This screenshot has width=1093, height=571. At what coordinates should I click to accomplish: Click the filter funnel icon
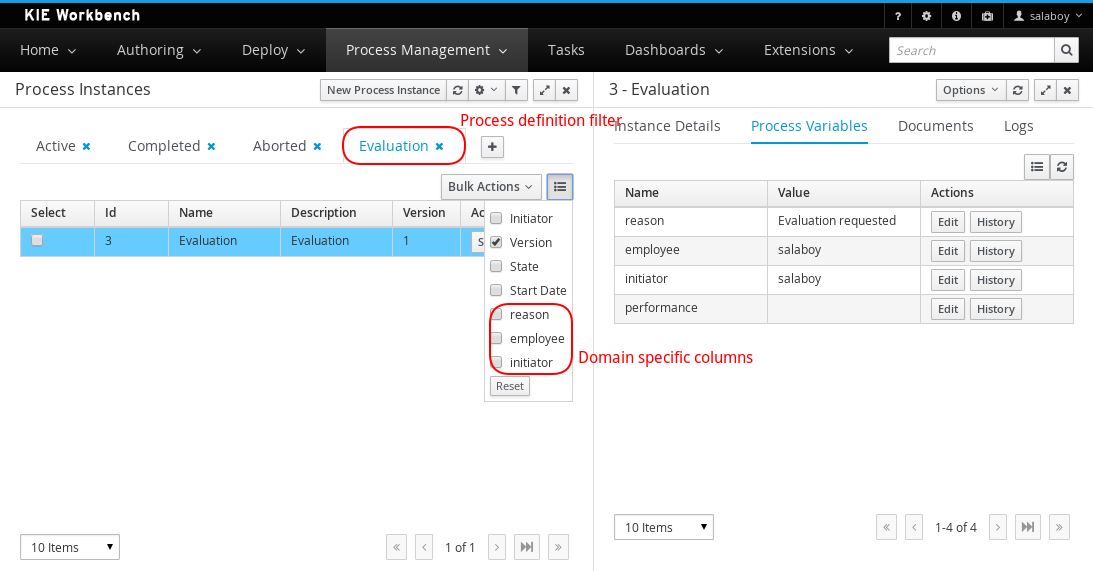(x=516, y=90)
